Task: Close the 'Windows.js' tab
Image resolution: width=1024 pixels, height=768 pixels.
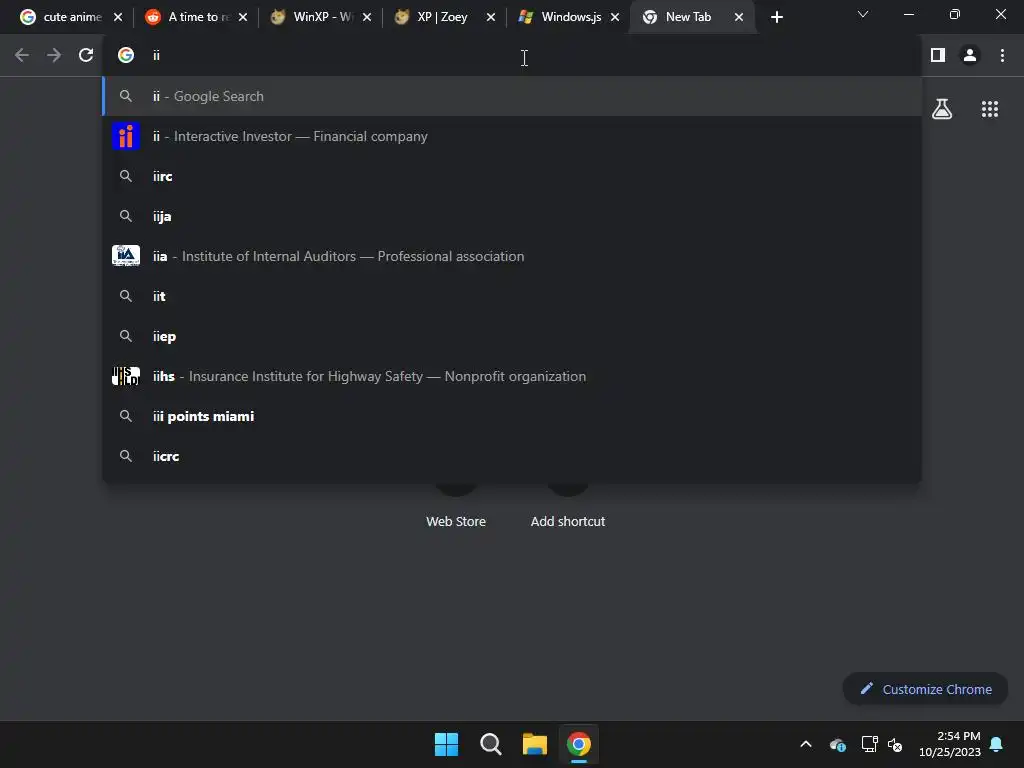Action: 615,18
